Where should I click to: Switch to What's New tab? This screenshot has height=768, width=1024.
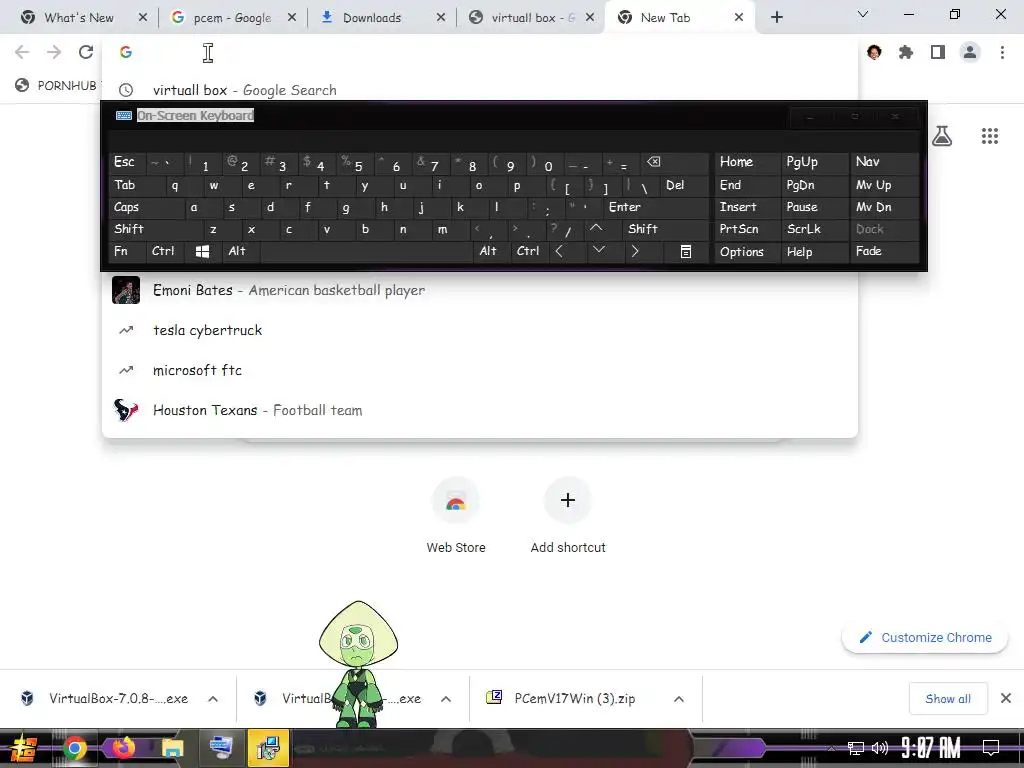pos(79,18)
